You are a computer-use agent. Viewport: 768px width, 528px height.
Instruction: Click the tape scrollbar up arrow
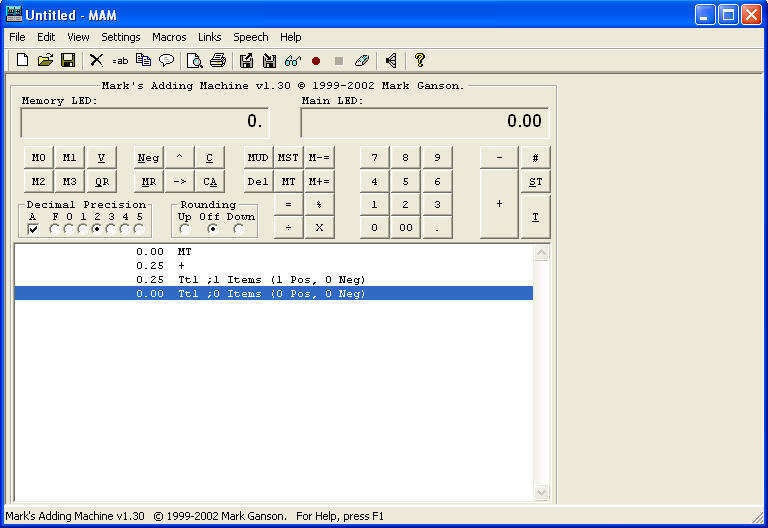[541, 253]
